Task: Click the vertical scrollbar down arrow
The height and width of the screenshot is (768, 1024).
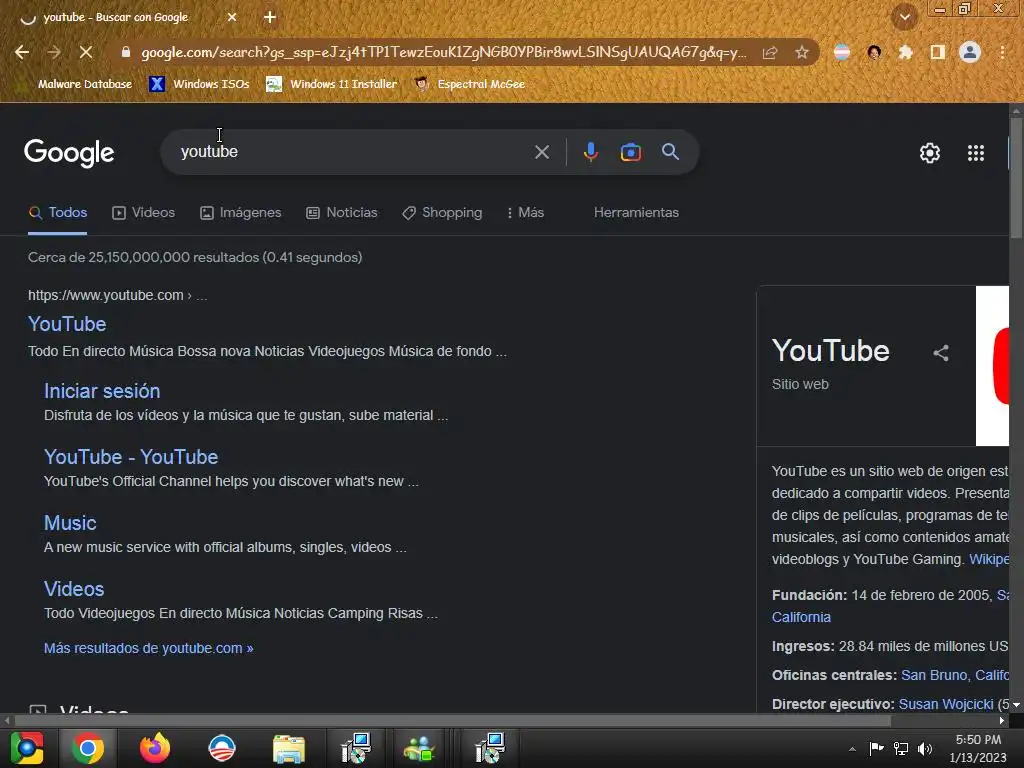Action: pos(1016,705)
